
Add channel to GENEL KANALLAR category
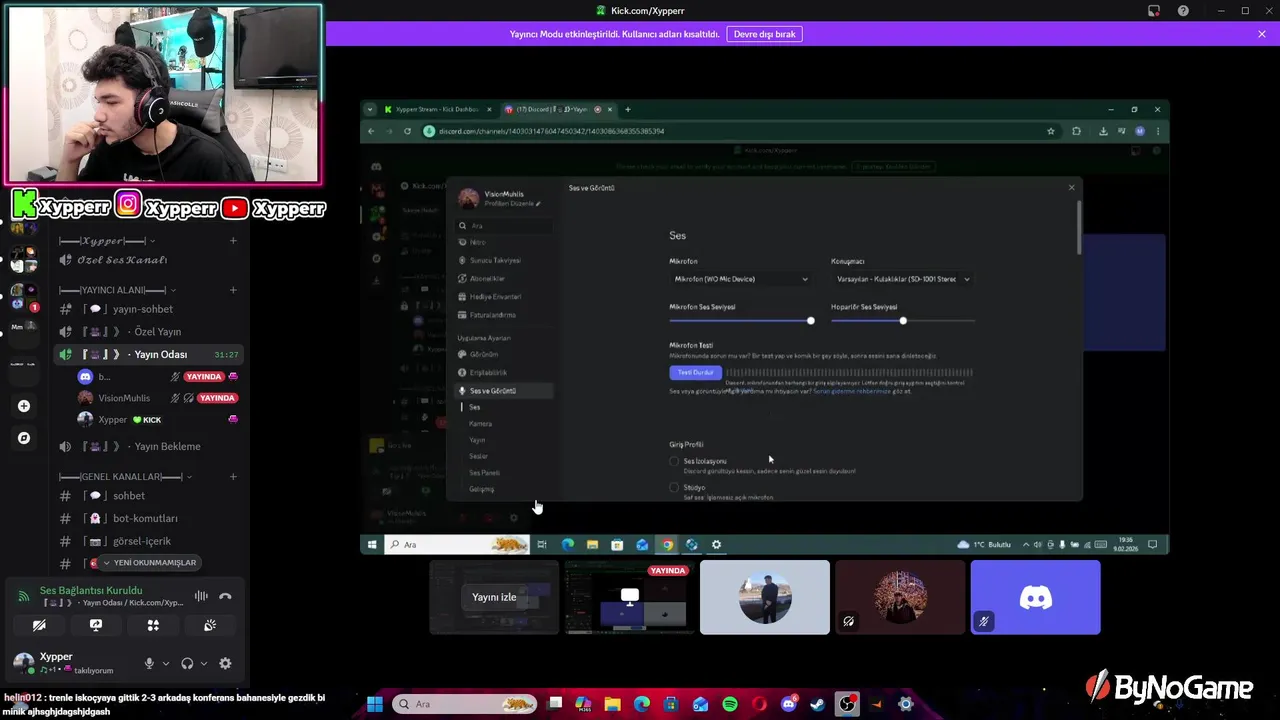(x=233, y=477)
